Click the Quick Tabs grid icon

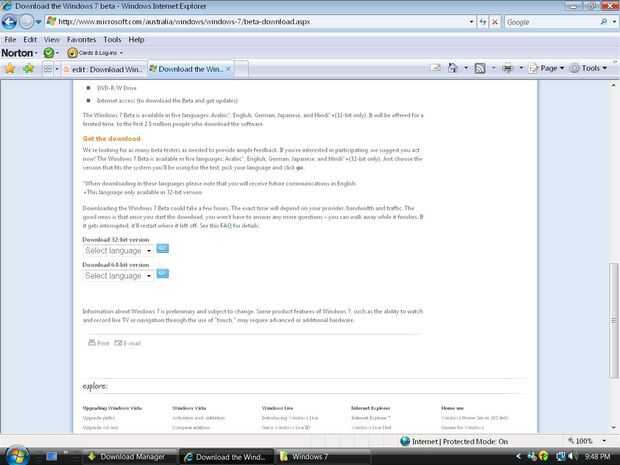tap(47, 69)
